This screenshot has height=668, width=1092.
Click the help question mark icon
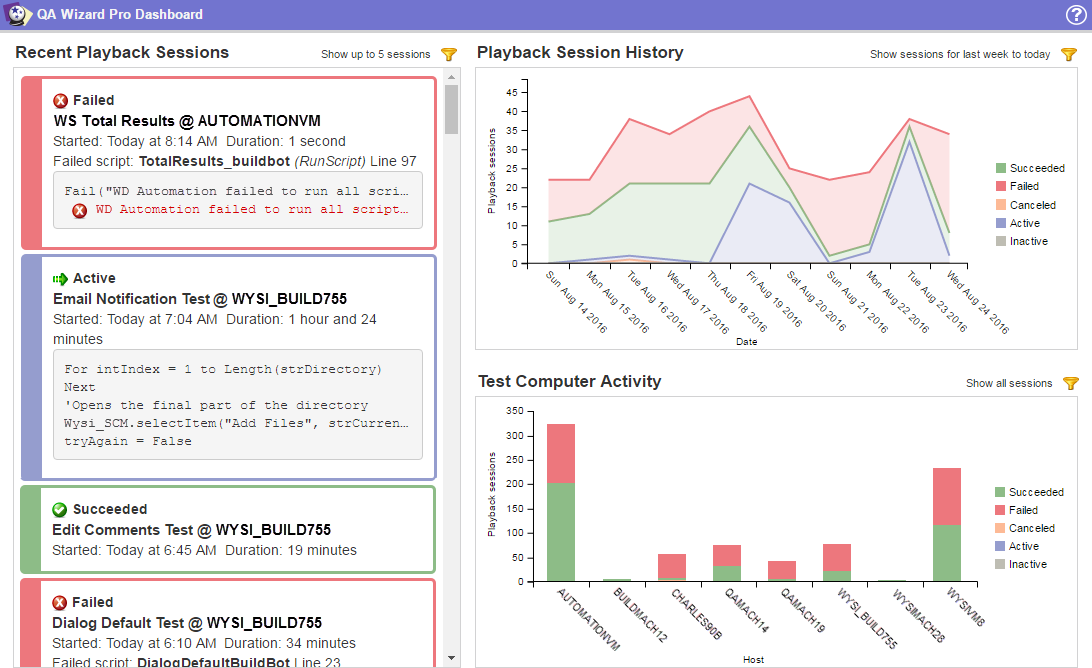click(x=1075, y=14)
